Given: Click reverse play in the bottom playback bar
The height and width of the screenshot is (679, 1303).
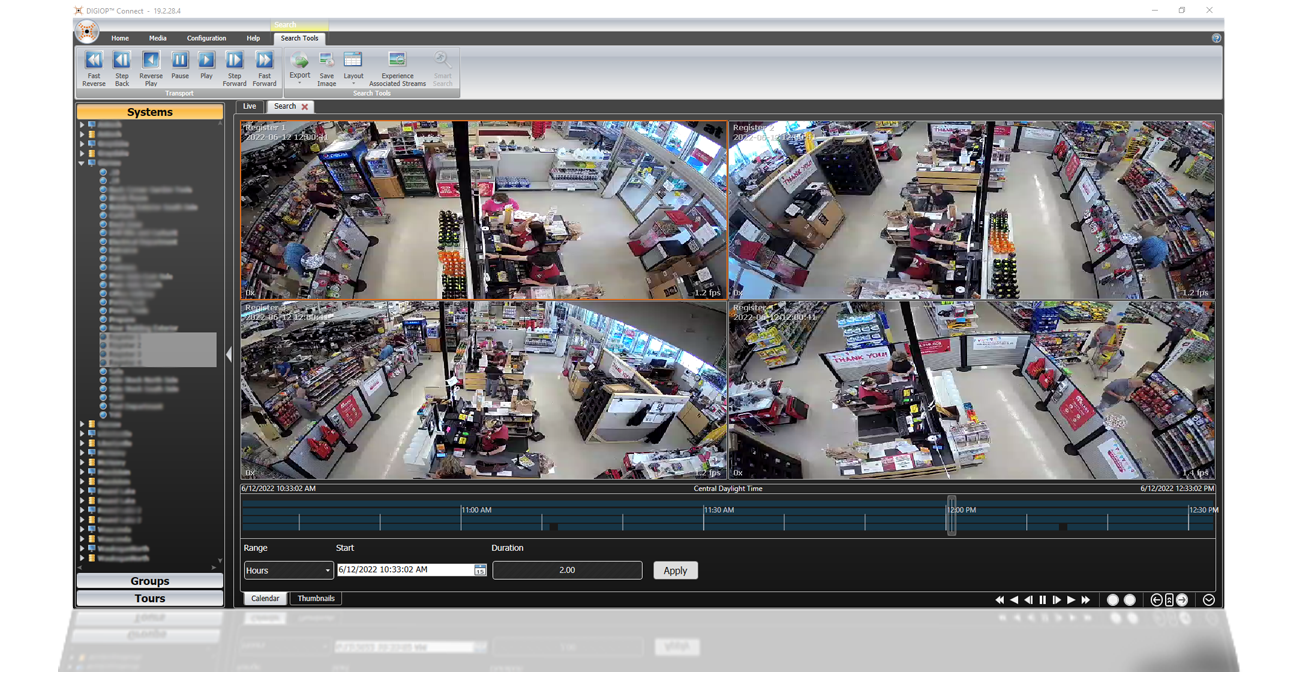Looking at the screenshot, I should pos(1014,600).
